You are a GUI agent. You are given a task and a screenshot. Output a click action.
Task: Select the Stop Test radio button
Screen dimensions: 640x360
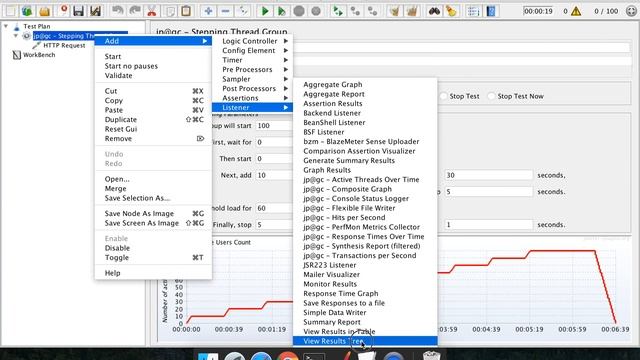pyautogui.click(x=444, y=96)
